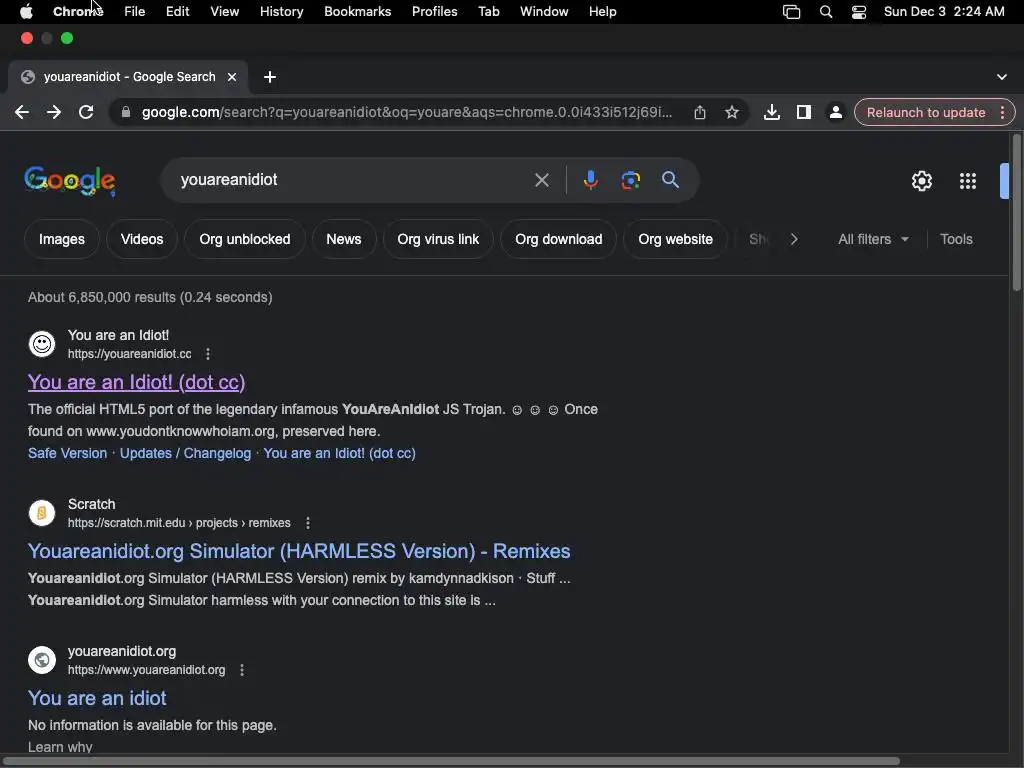Screen dimensions: 1024x768
Task: Select the Org website chip
Action: pyautogui.click(x=675, y=239)
